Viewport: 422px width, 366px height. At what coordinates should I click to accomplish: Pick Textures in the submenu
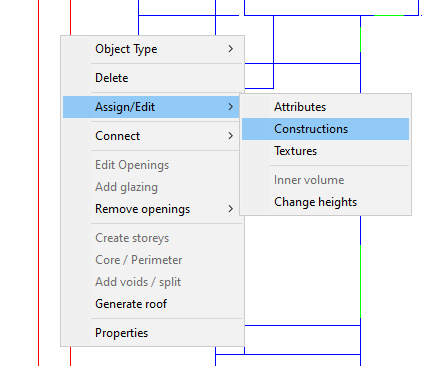coord(325,151)
